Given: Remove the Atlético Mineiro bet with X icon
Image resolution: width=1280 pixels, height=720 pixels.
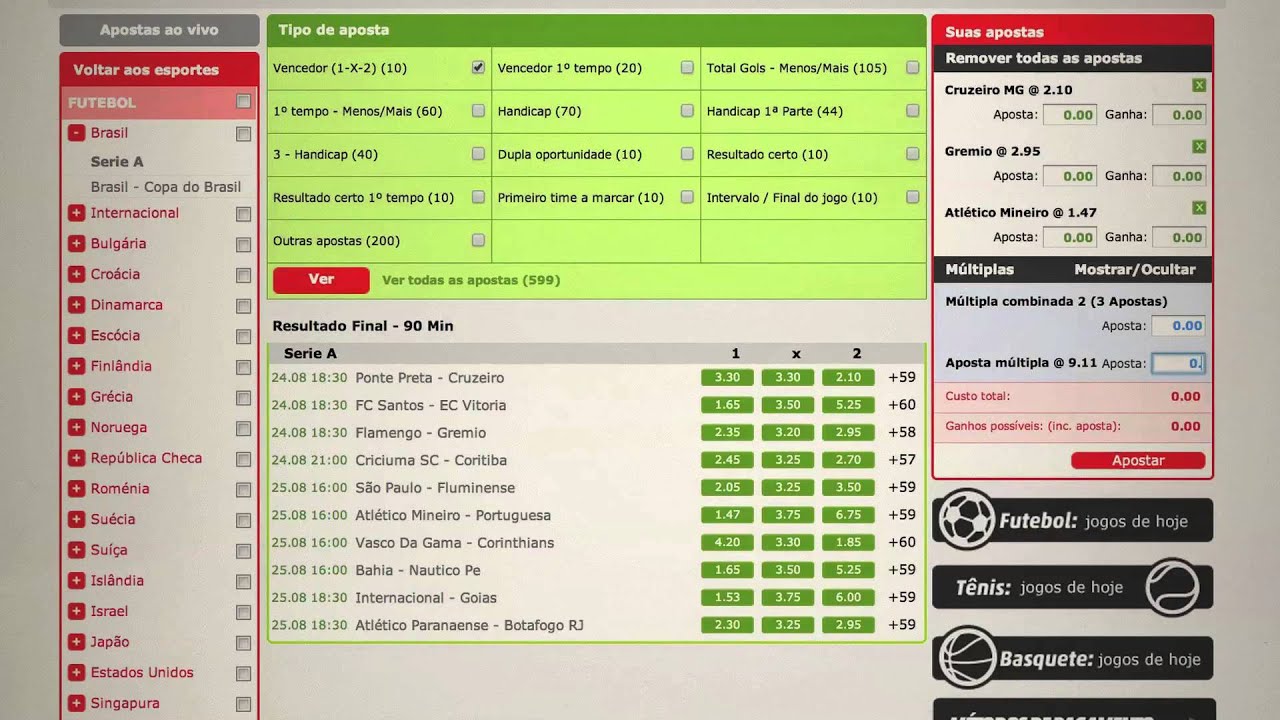Looking at the screenshot, I should [1199, 208].
